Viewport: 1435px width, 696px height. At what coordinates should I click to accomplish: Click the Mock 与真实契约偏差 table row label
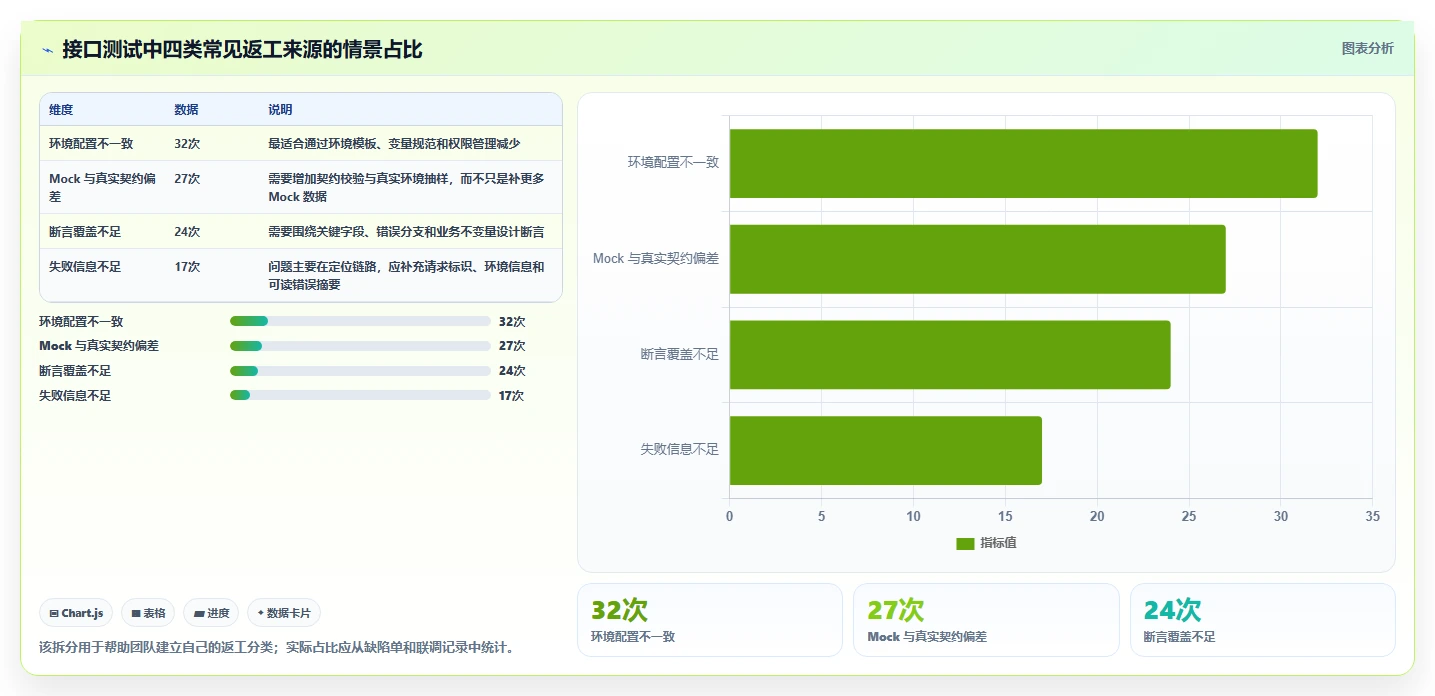pyautogui.click(x=102, y=188)
